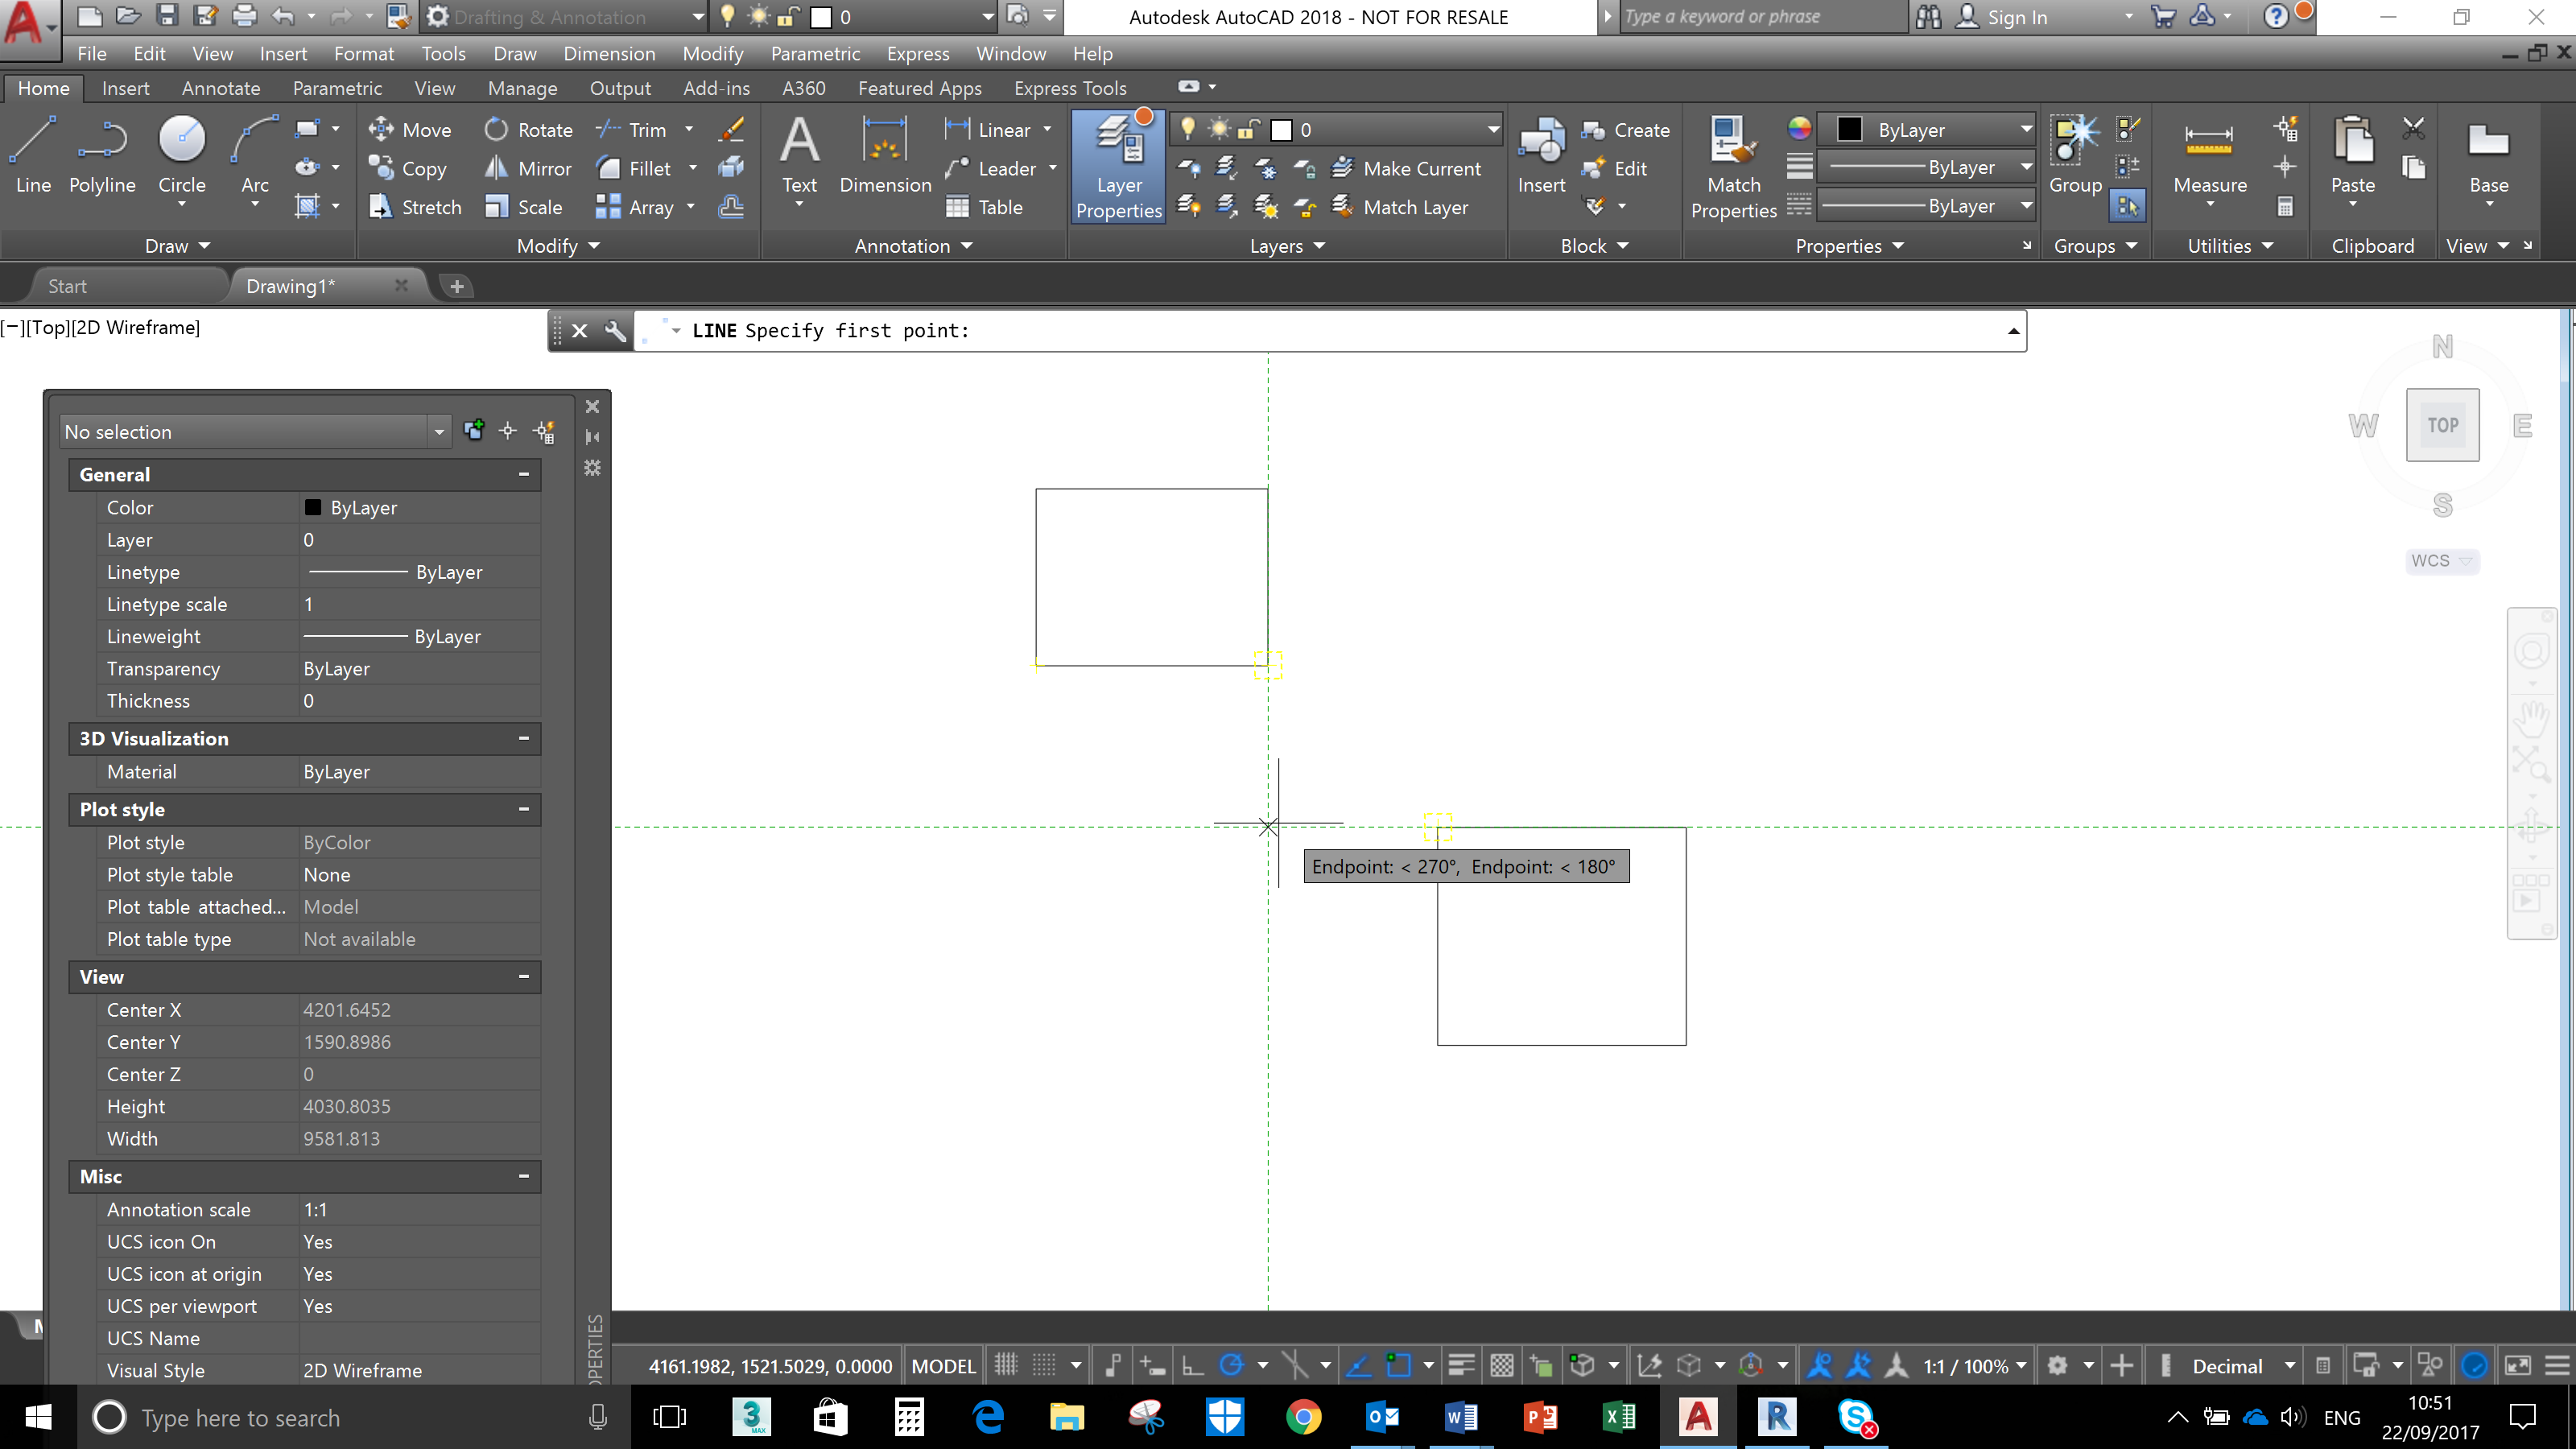Activate the Move command
Screen dimensions: 2576x1449
pyautogui.click(x=410, y=130)
